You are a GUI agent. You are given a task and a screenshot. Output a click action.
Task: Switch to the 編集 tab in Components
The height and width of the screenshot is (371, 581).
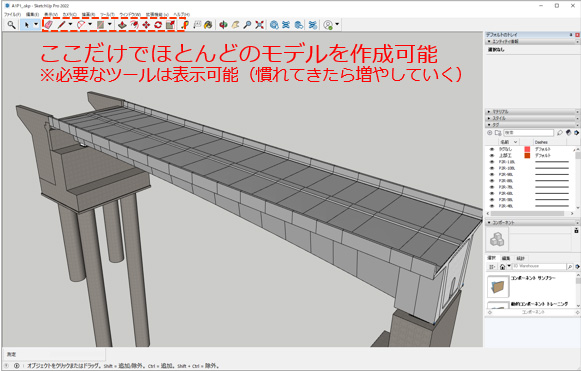pos(505,258)
